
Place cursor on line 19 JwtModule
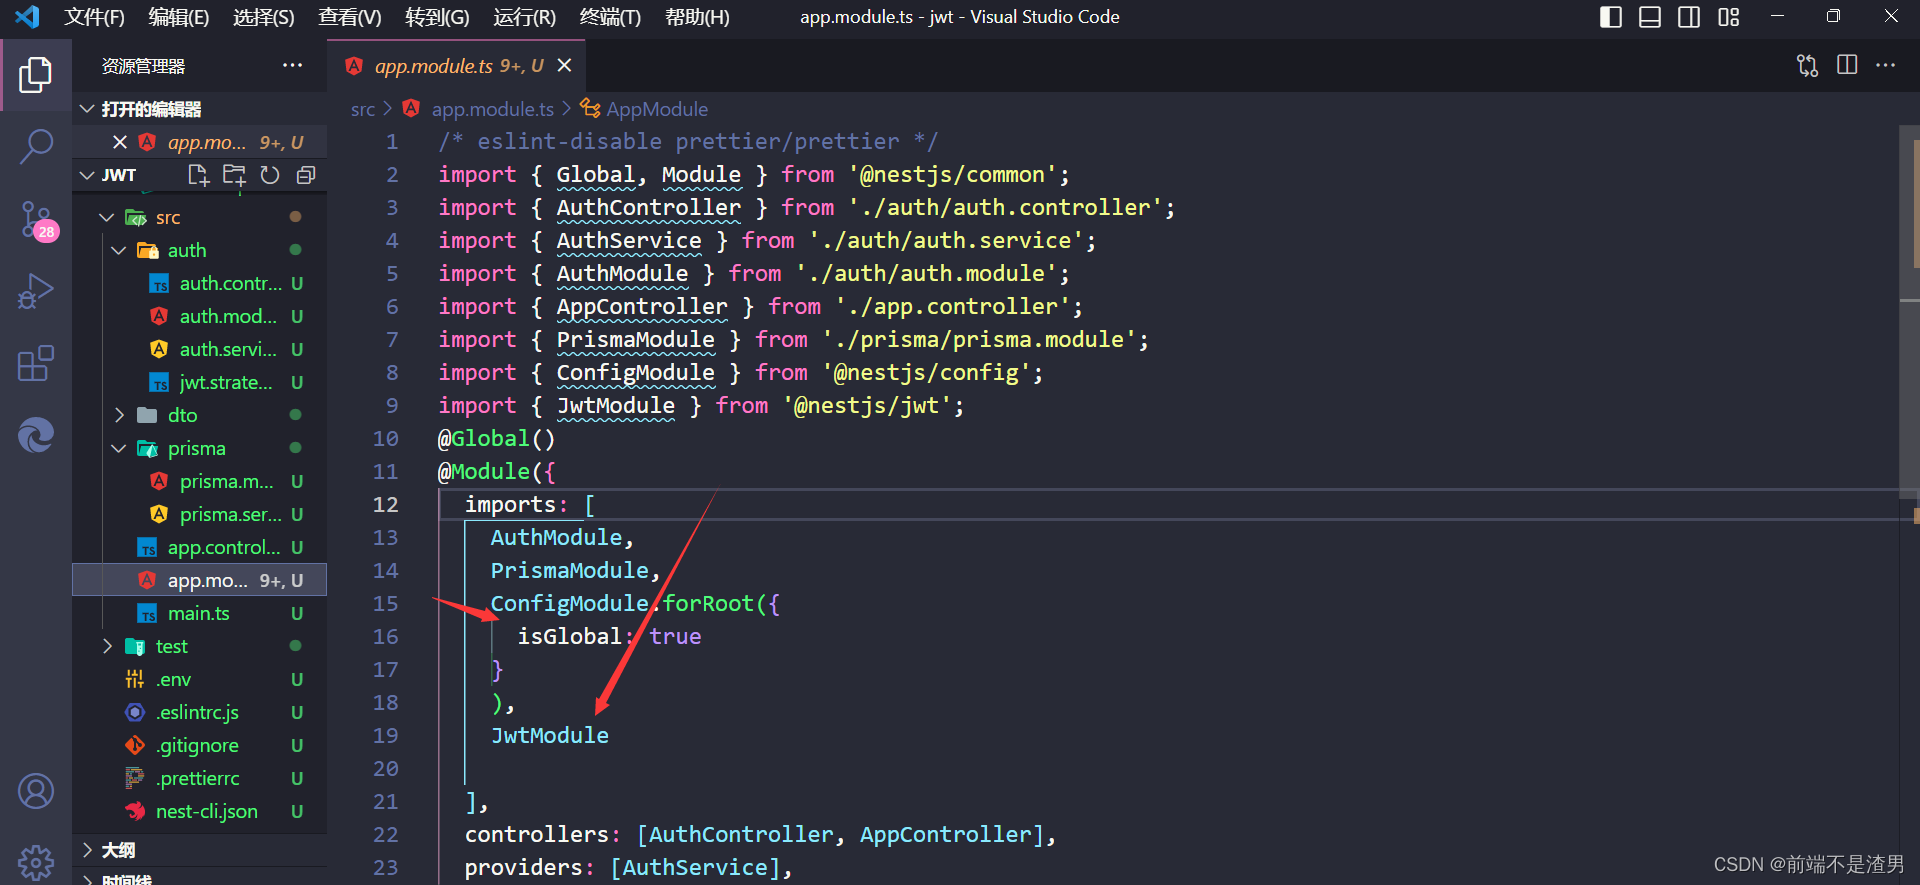coord(549,735)
